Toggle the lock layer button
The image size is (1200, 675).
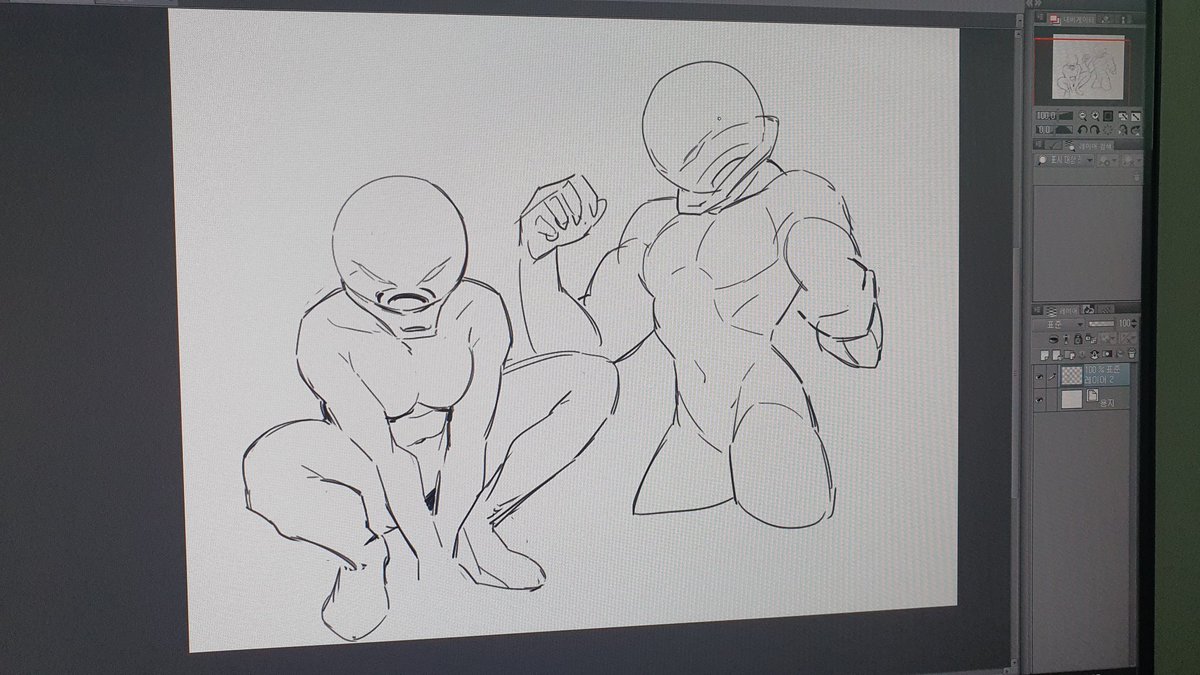click(1078, 339)
